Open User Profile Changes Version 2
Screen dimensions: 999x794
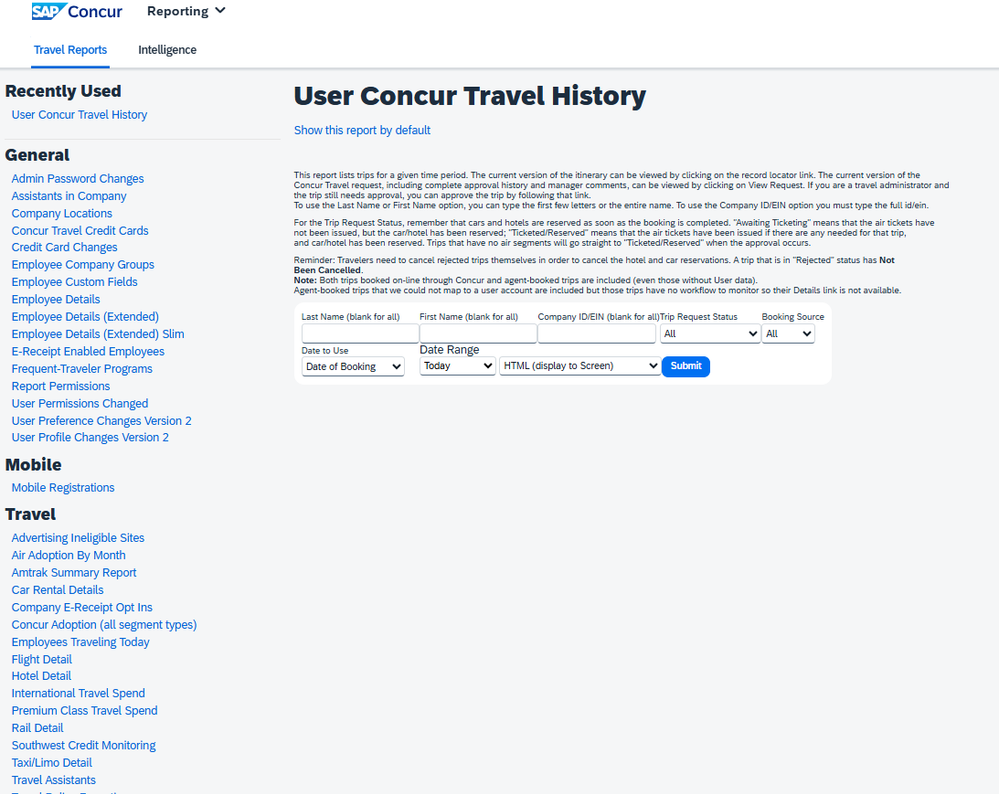90,437
